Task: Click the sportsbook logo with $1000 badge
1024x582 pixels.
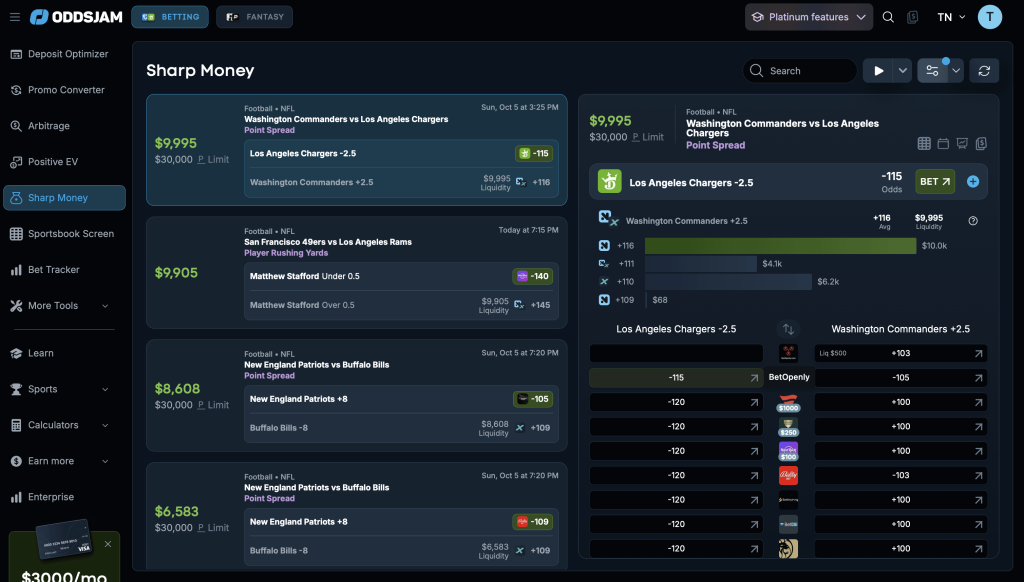Action: tap(788, 402)
